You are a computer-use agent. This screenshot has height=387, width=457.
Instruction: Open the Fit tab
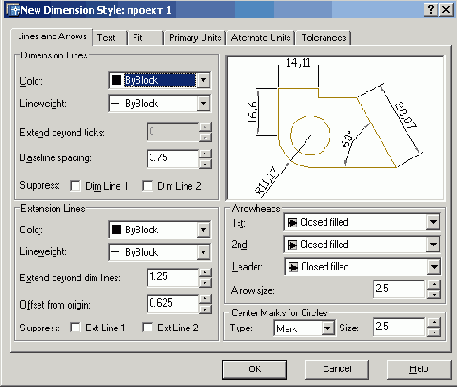pyautogui.click(x=146, y=38)
